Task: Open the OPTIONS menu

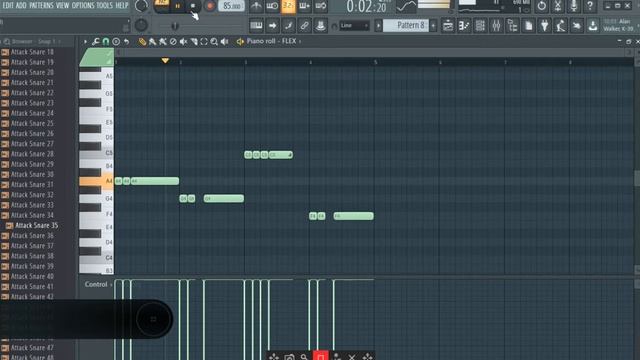Action: pyautogui.click(x=83, y=5)
